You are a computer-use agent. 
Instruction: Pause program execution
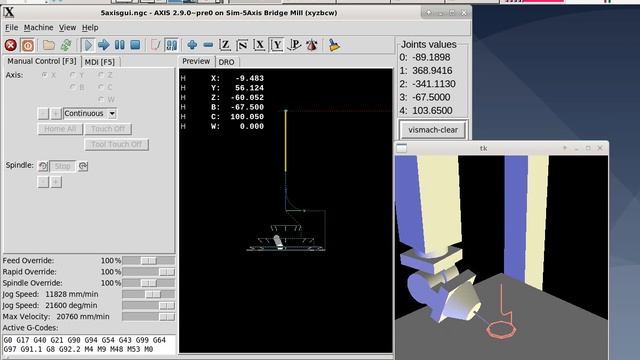(120, 45)
